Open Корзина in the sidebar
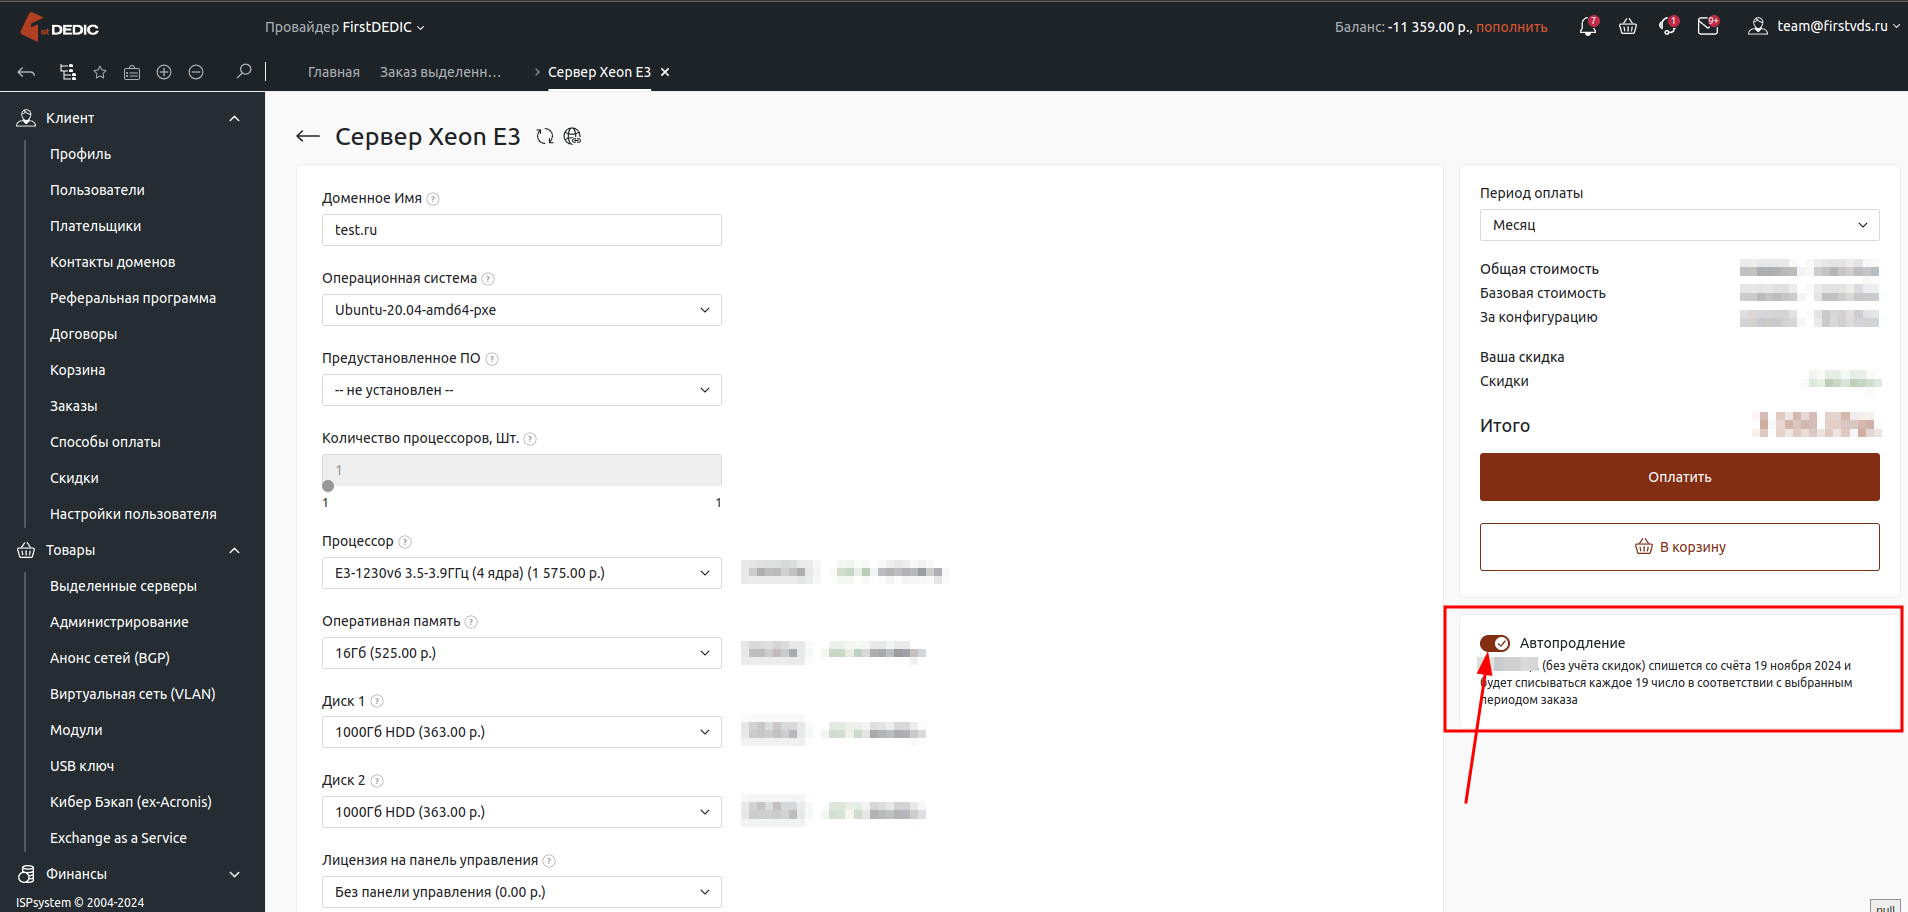 pos(78,370)
